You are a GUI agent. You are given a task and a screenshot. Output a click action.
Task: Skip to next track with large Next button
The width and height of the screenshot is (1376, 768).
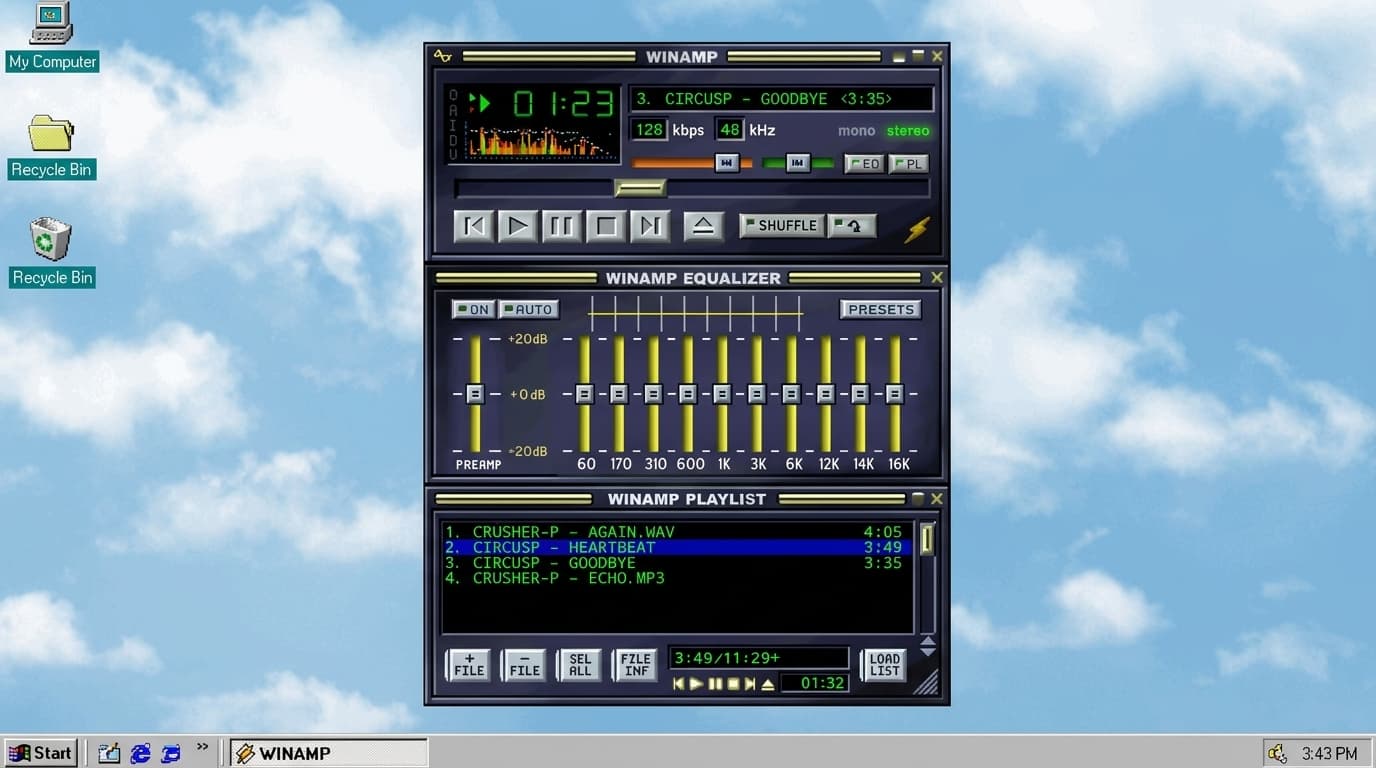(x=650, y=226)
